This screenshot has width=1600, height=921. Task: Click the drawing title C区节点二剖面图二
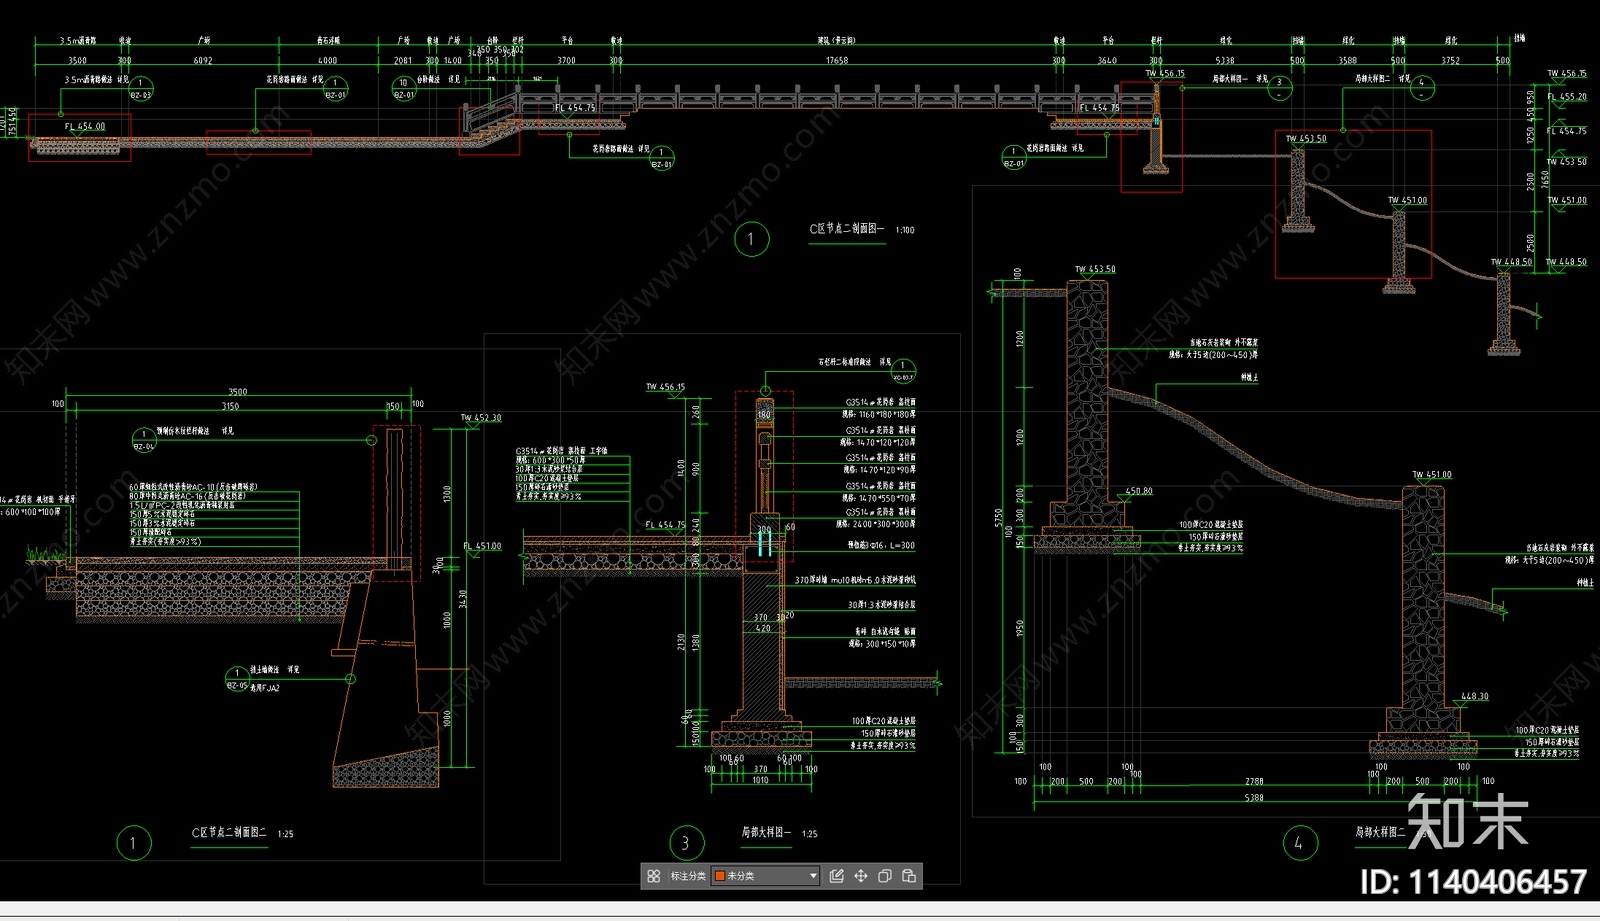[229, 832]
